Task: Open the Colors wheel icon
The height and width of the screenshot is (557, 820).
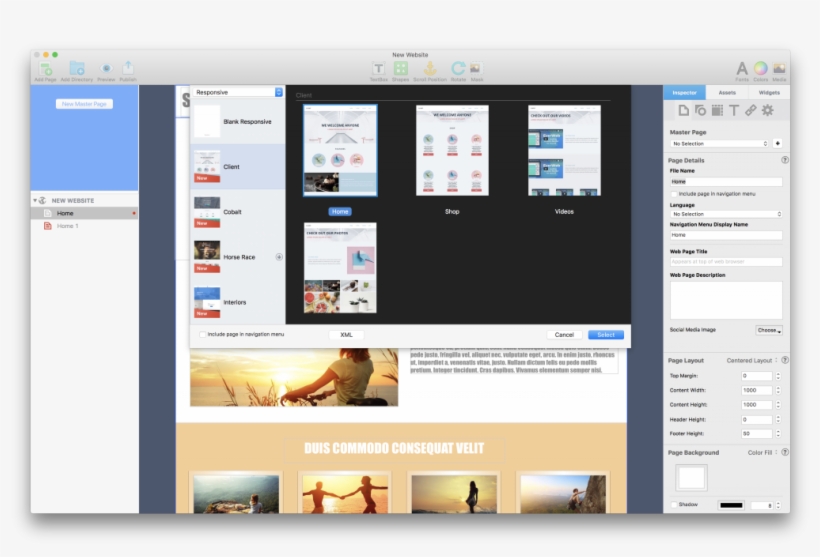Action: [x=760, y=68]
